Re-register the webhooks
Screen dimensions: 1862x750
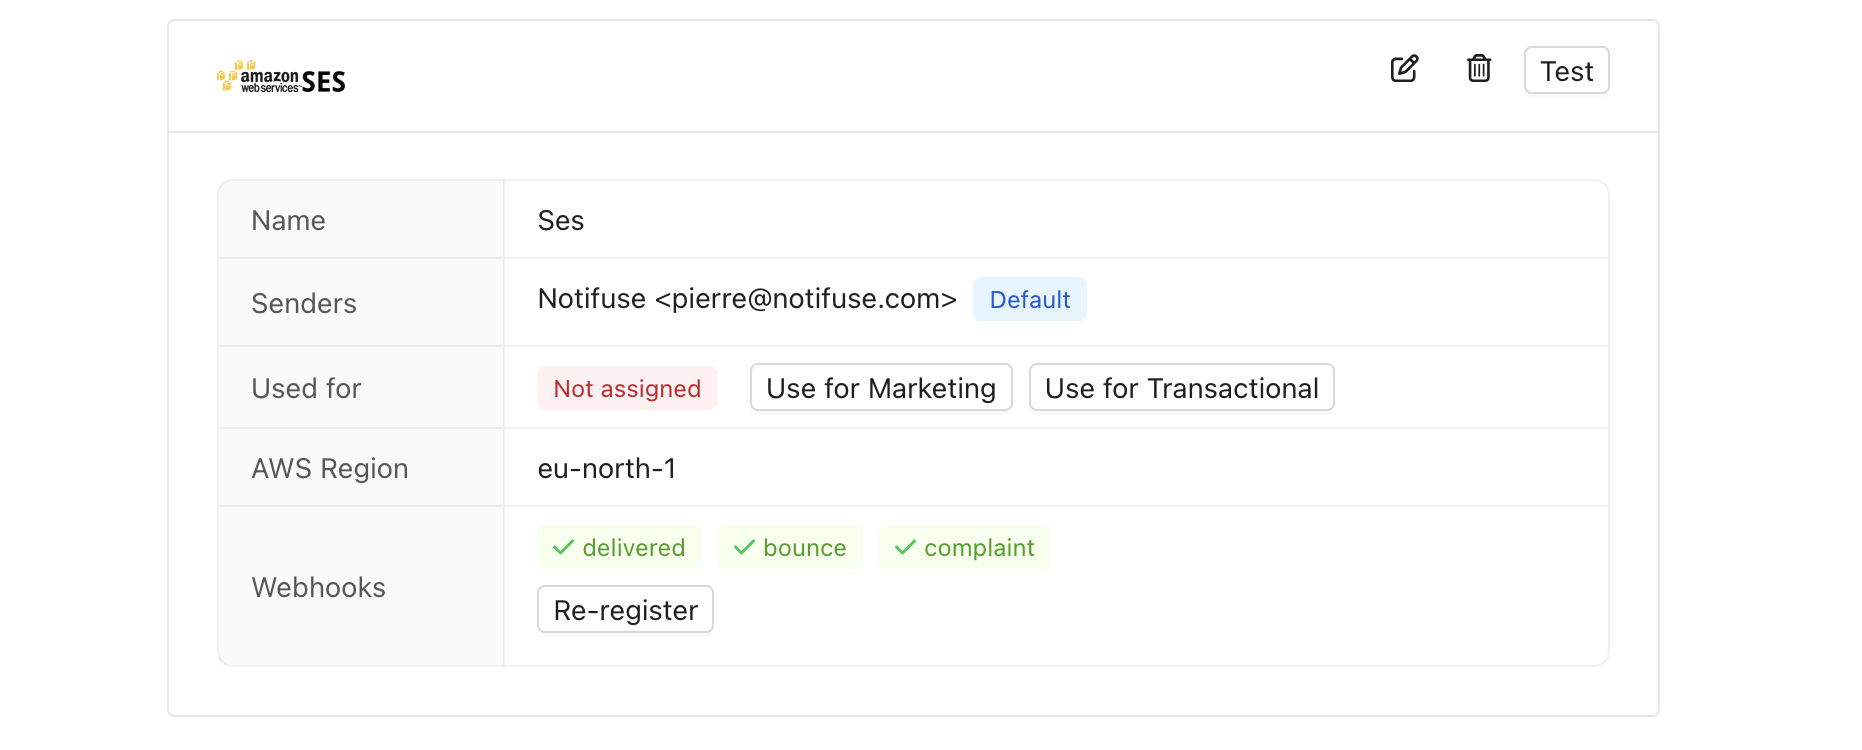point(625,609)
